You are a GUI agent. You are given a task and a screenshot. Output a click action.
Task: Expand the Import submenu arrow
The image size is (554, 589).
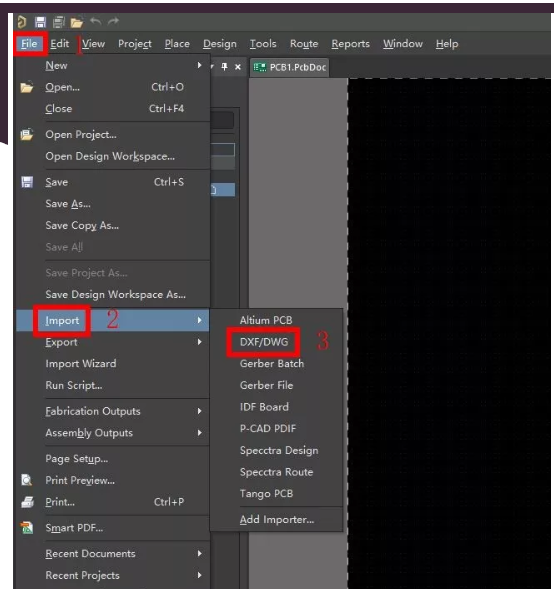pos(199,320)
